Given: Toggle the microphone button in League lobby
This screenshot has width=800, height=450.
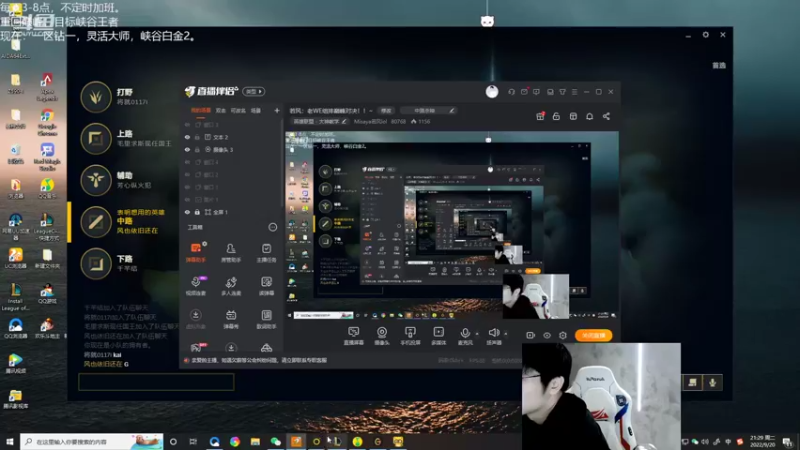Looking at the screenshot, I should coord(713,383).
